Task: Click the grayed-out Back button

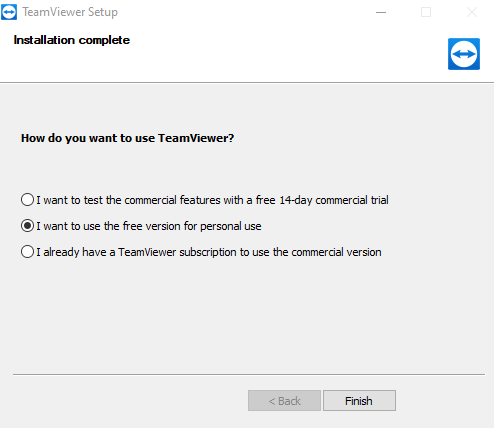Action: click(284, 401)
